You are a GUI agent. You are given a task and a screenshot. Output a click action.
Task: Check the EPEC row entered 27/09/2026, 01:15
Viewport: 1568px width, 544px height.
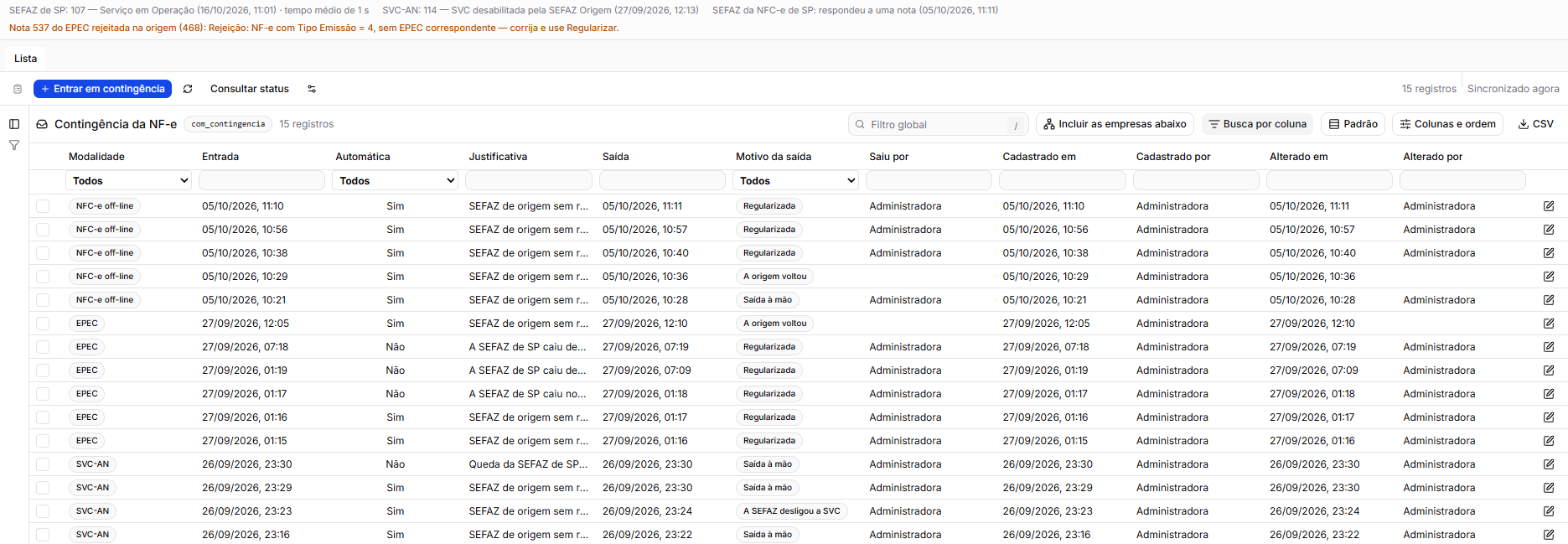coord(43,441)
